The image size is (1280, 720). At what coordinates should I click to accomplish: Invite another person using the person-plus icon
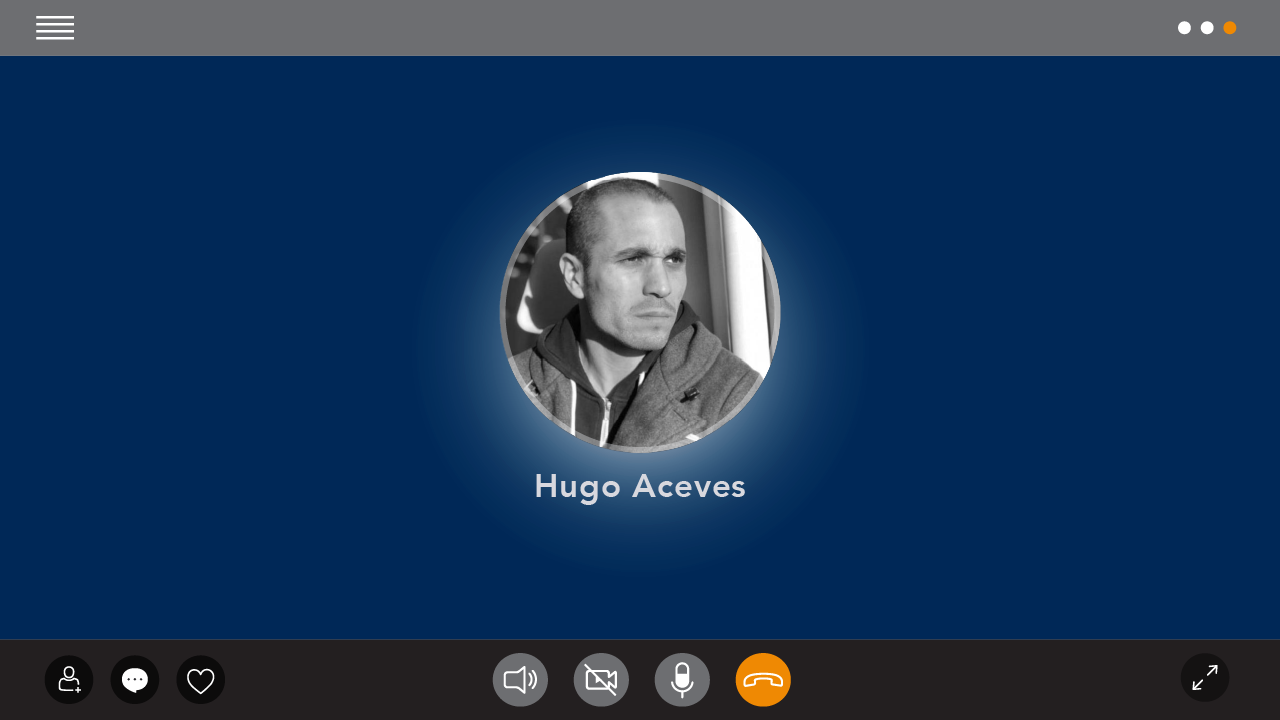click(69, 680)
